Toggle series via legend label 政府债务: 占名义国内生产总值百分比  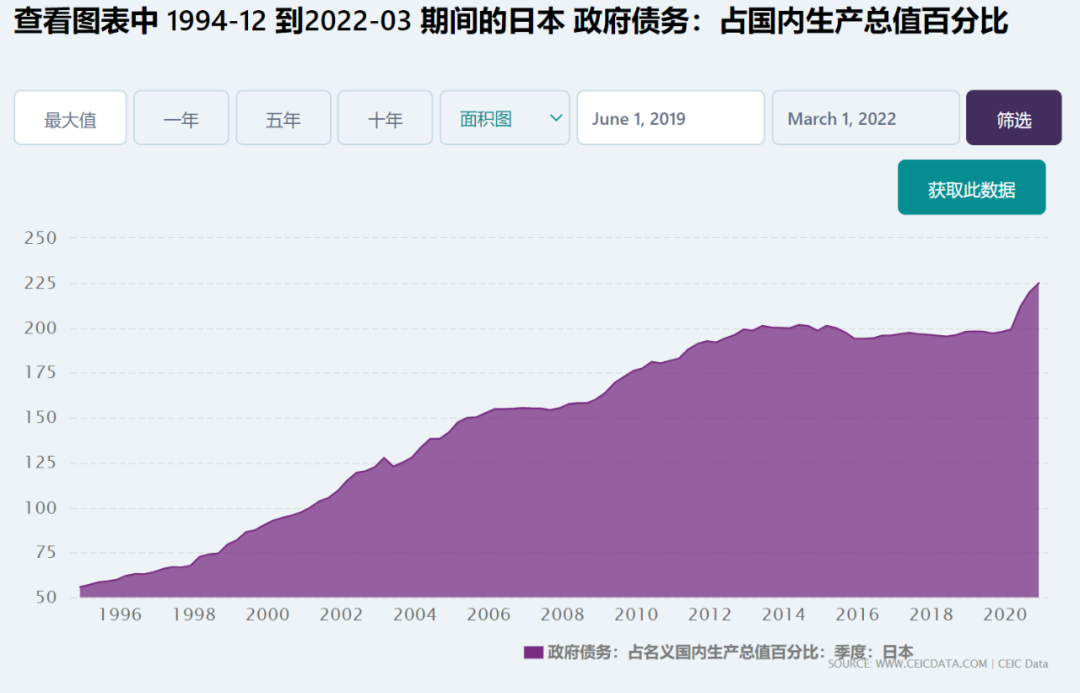pyautogui.click(x=730, y=652)
